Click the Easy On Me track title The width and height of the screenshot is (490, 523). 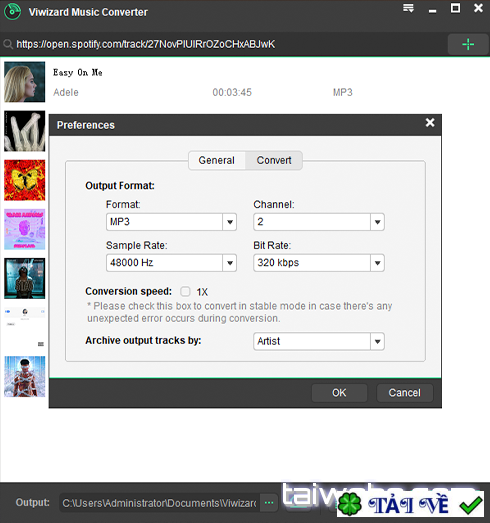click(x=78, y=72)
